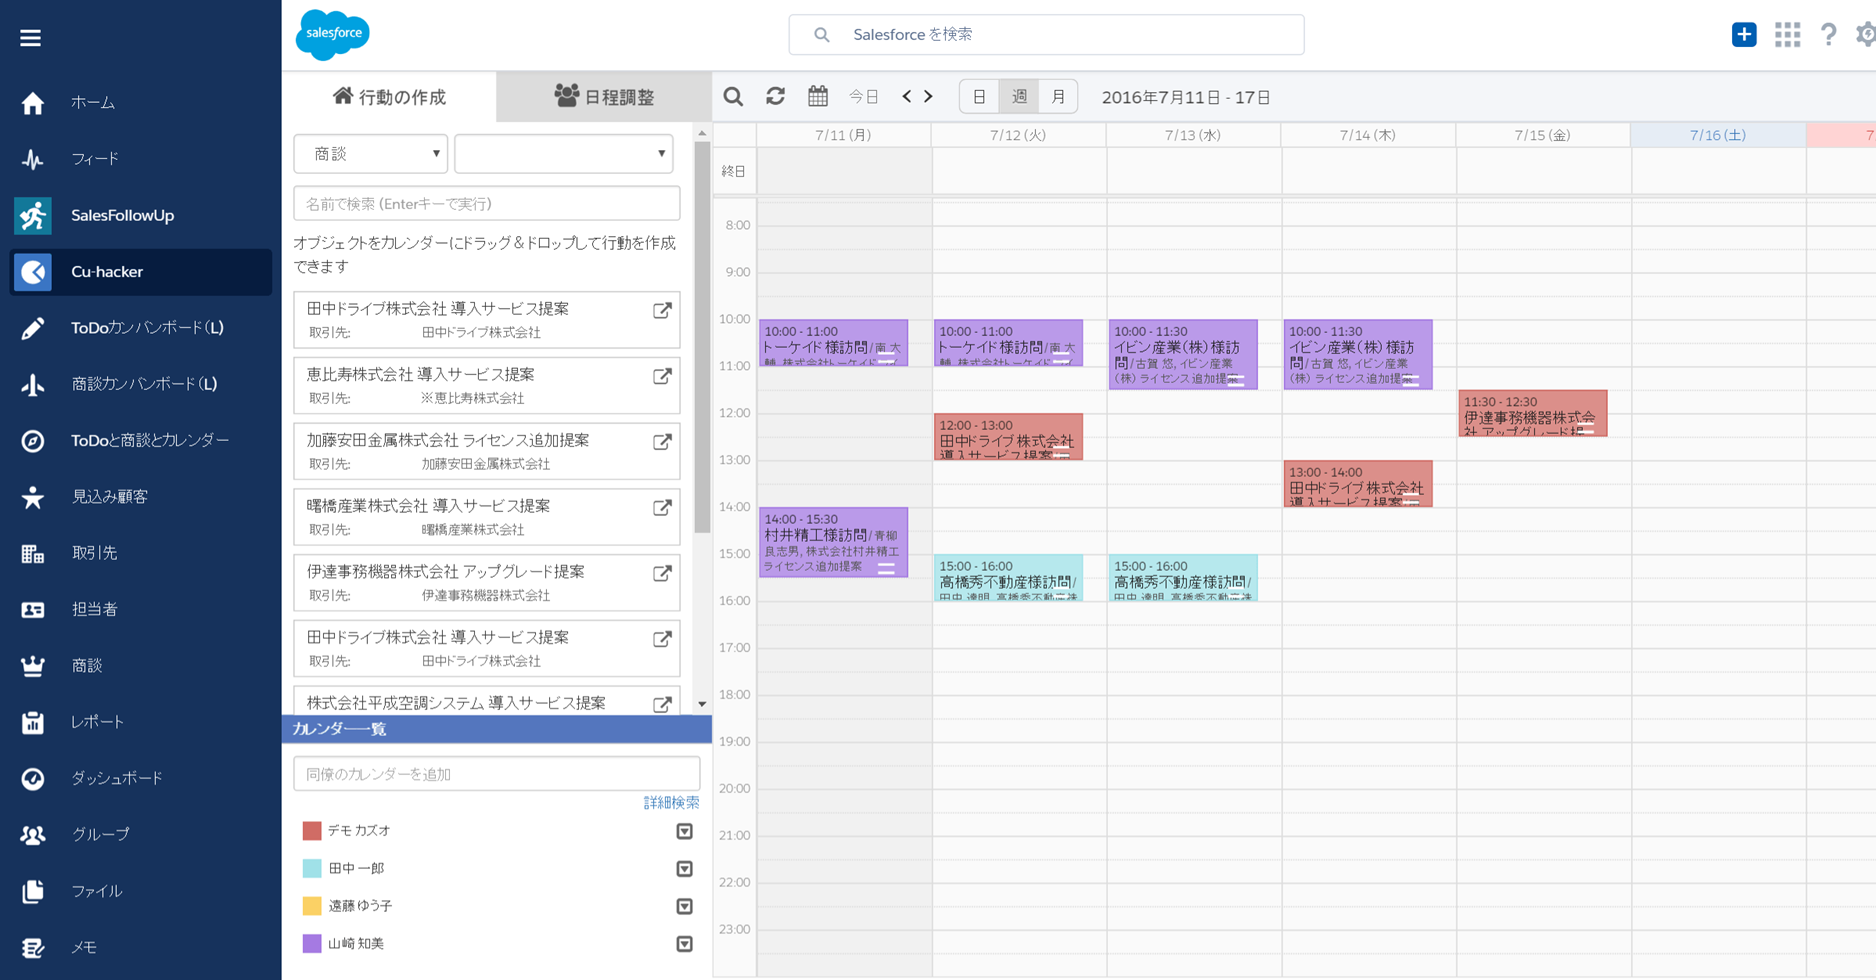Focus the 同僚のカレンダーを追加 field

[x=497, y=774]
